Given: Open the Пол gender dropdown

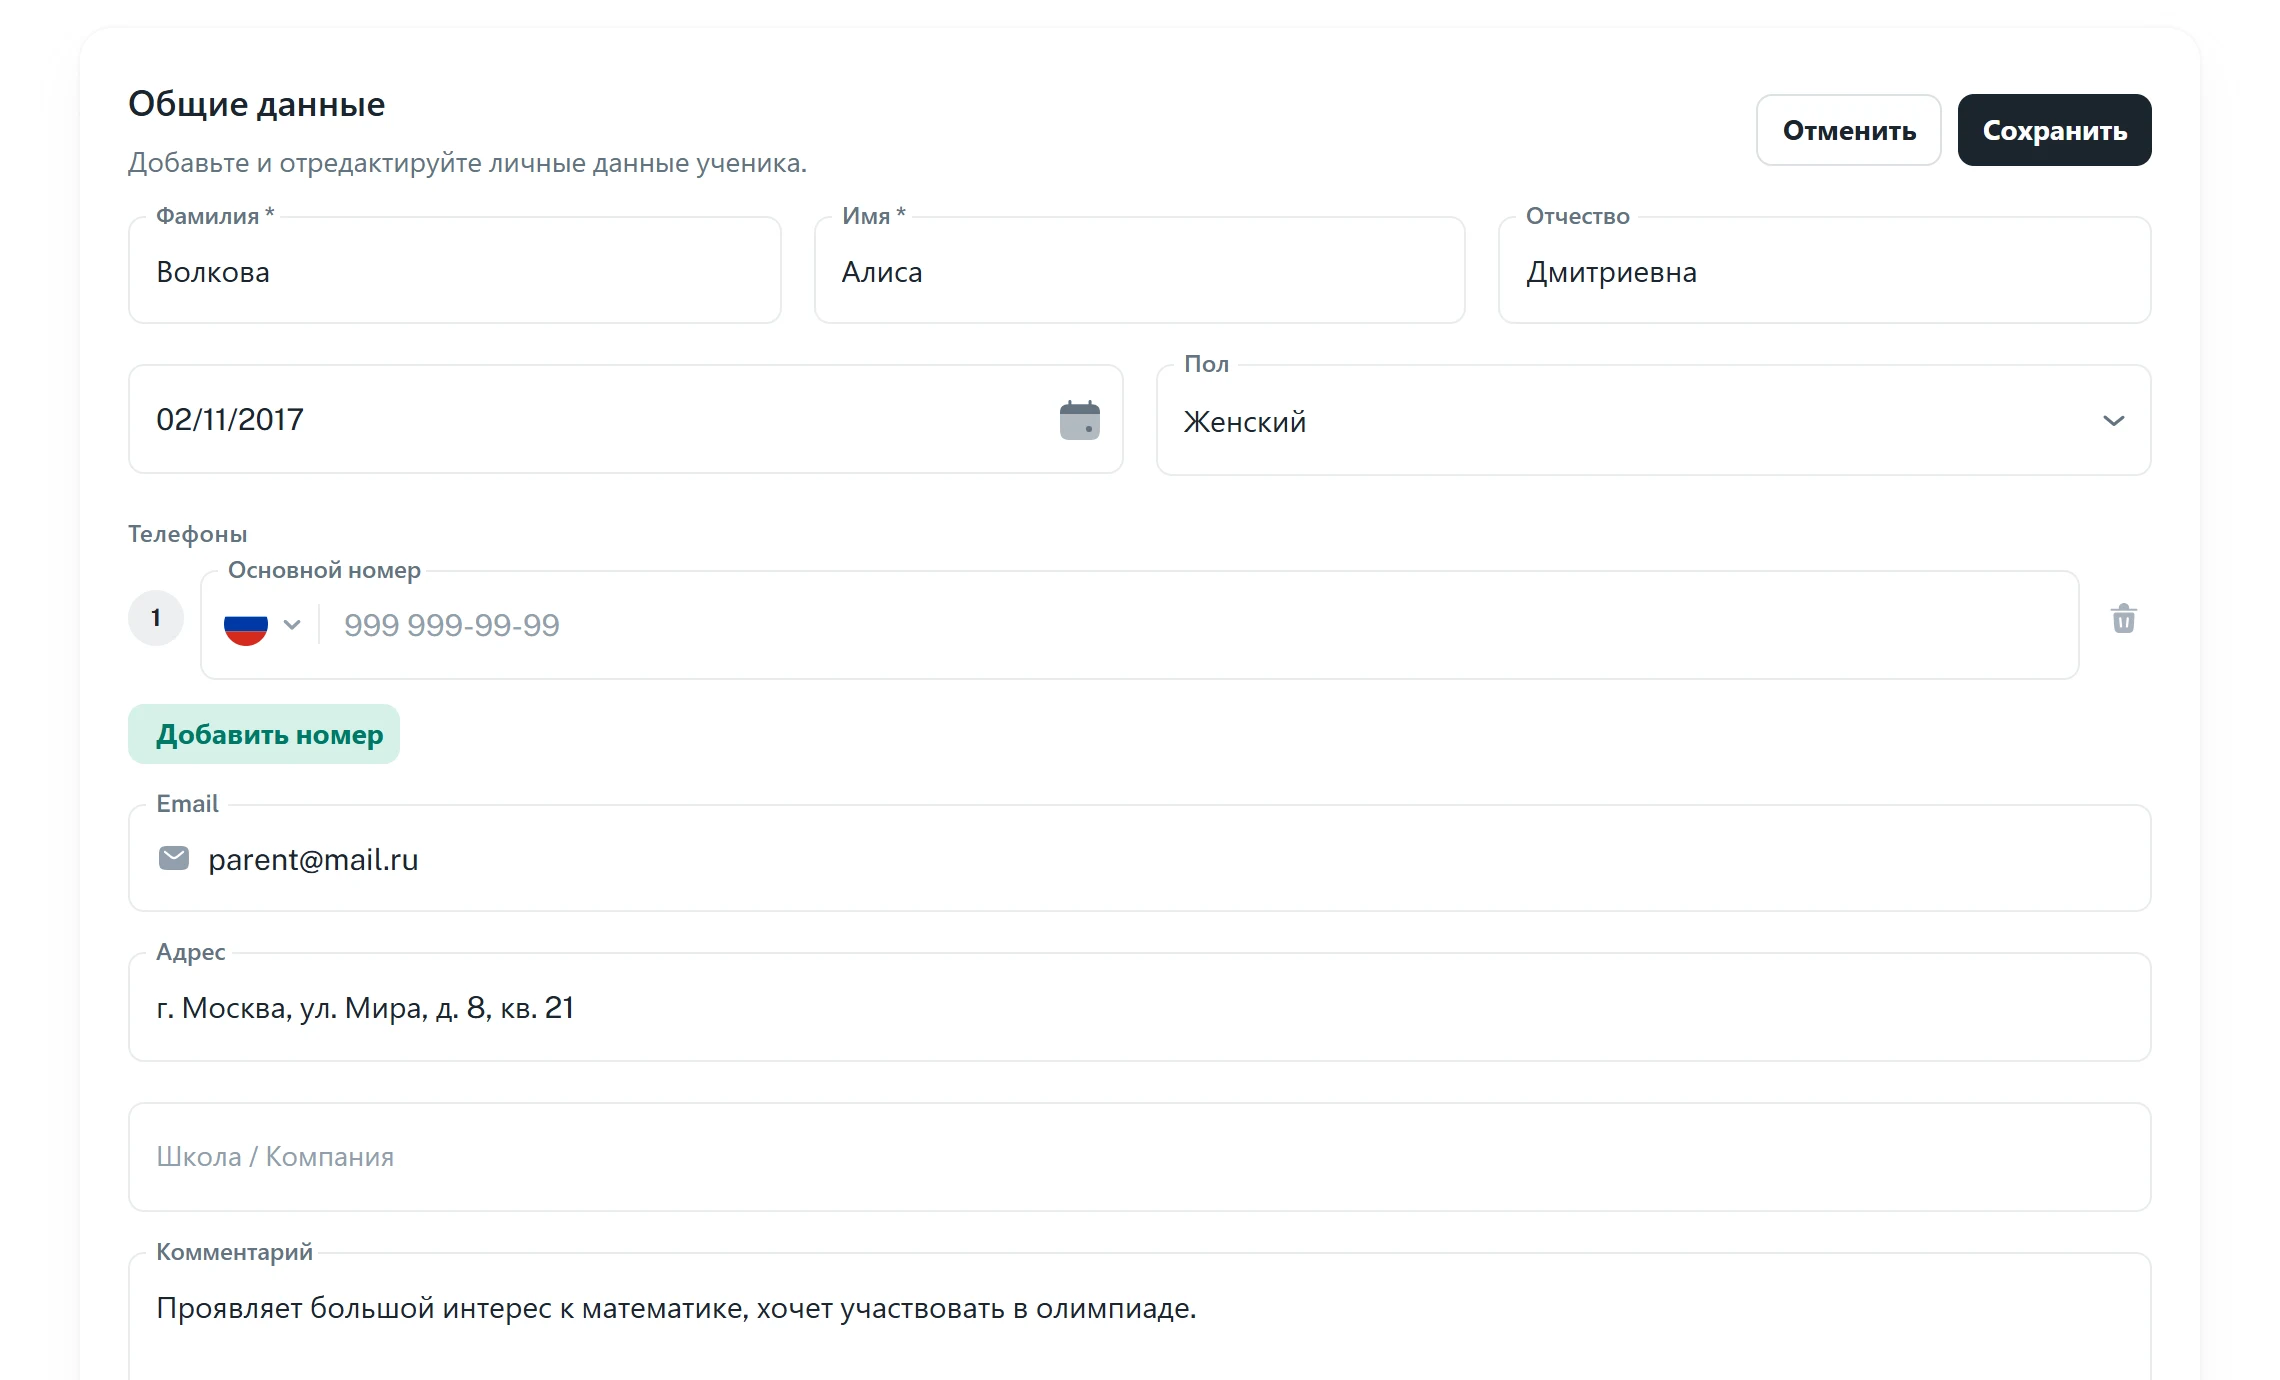Looking at the screenshot, I should pyautogui.click(x=1653, y=420).
